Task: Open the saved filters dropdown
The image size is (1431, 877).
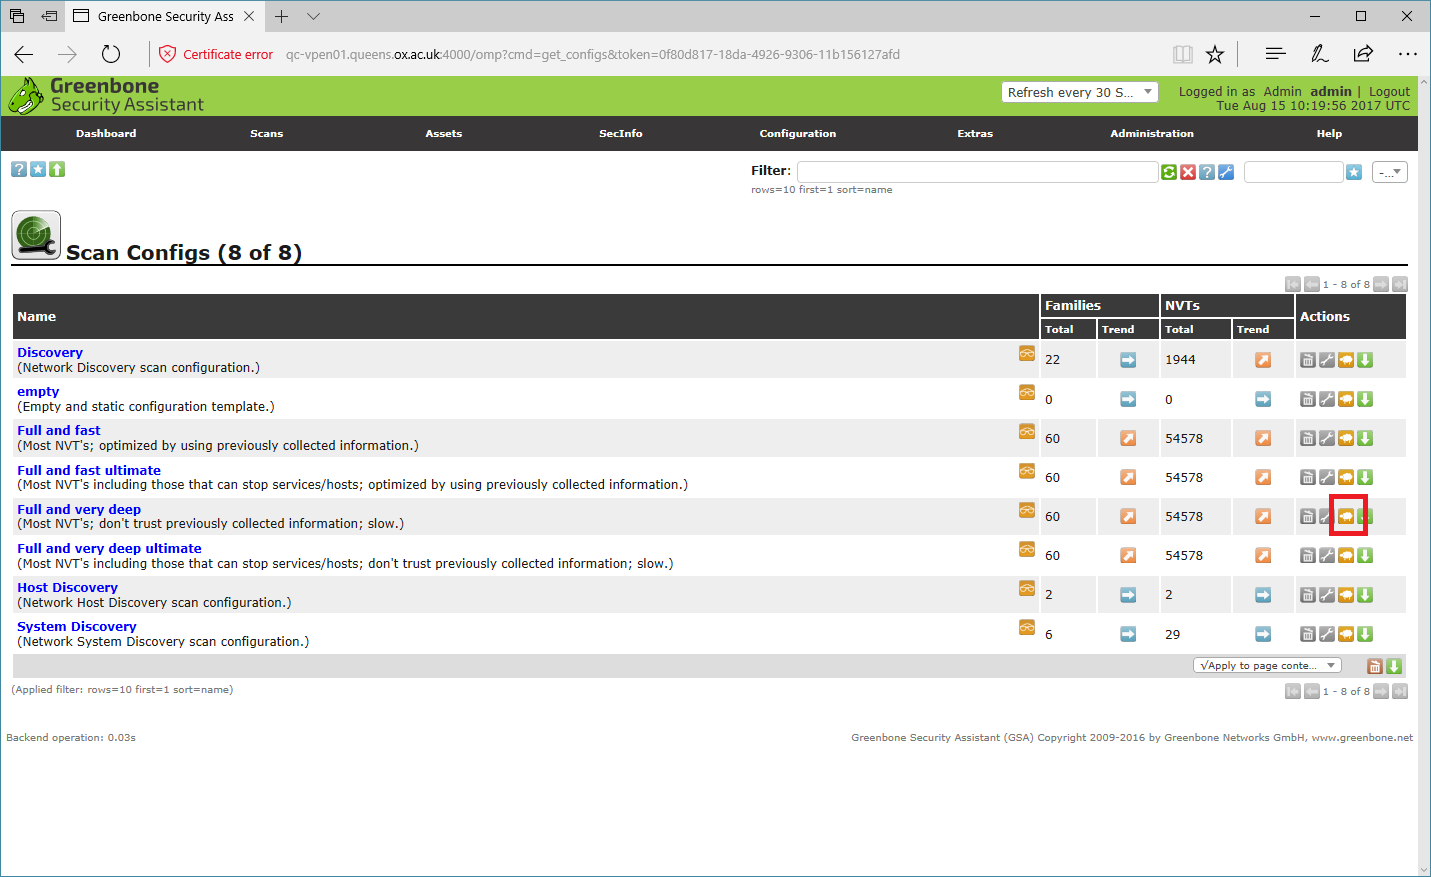Action: coord(1389,172)
